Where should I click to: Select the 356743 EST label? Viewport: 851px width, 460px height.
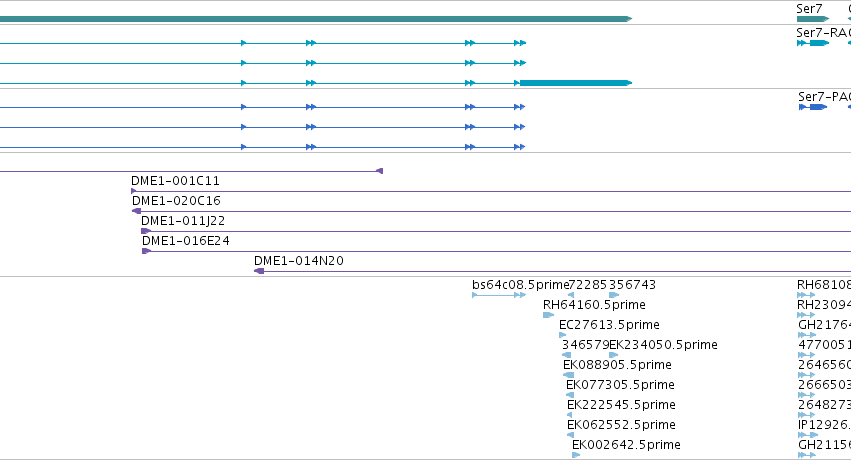[632, 285]
